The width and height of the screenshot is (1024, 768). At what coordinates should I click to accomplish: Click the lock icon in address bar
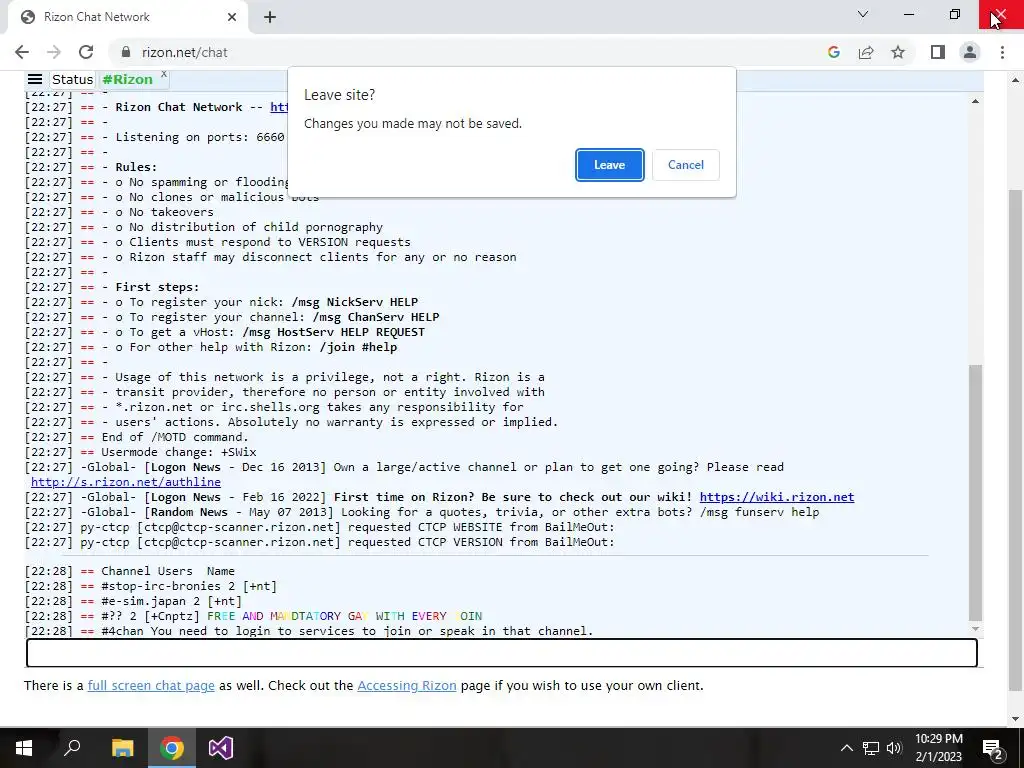coord(127,52)
